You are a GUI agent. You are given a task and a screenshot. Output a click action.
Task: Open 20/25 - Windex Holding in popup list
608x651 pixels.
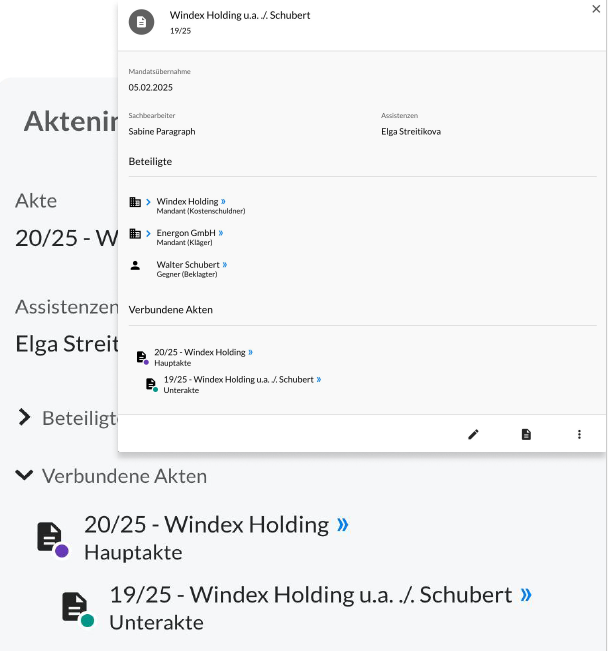point(200,352)
